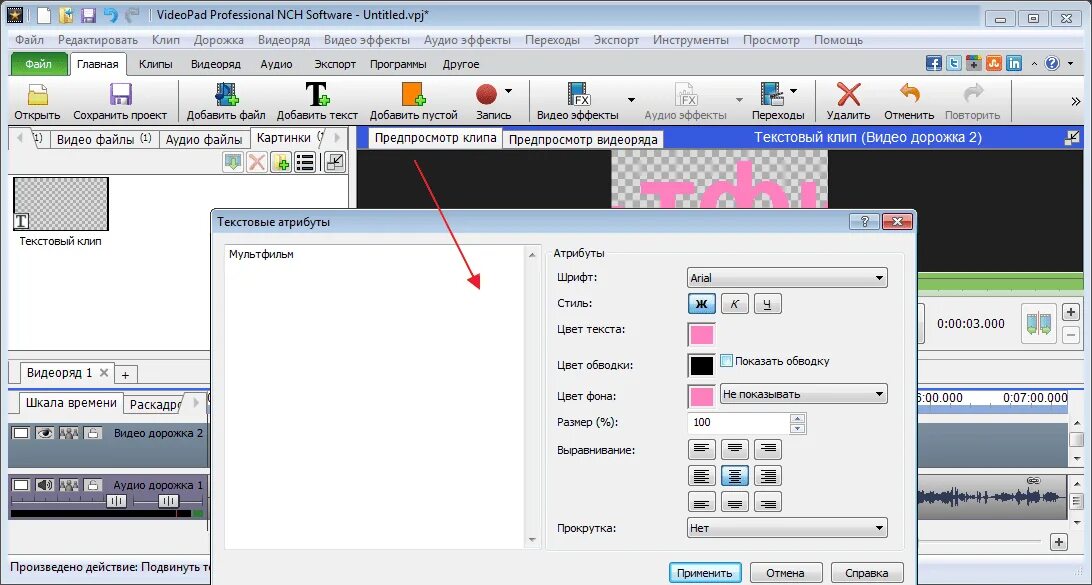The height and width of the screenshot is (585, 1092).
Task: Select middle-left text alignment button
Action: (701, 476)
